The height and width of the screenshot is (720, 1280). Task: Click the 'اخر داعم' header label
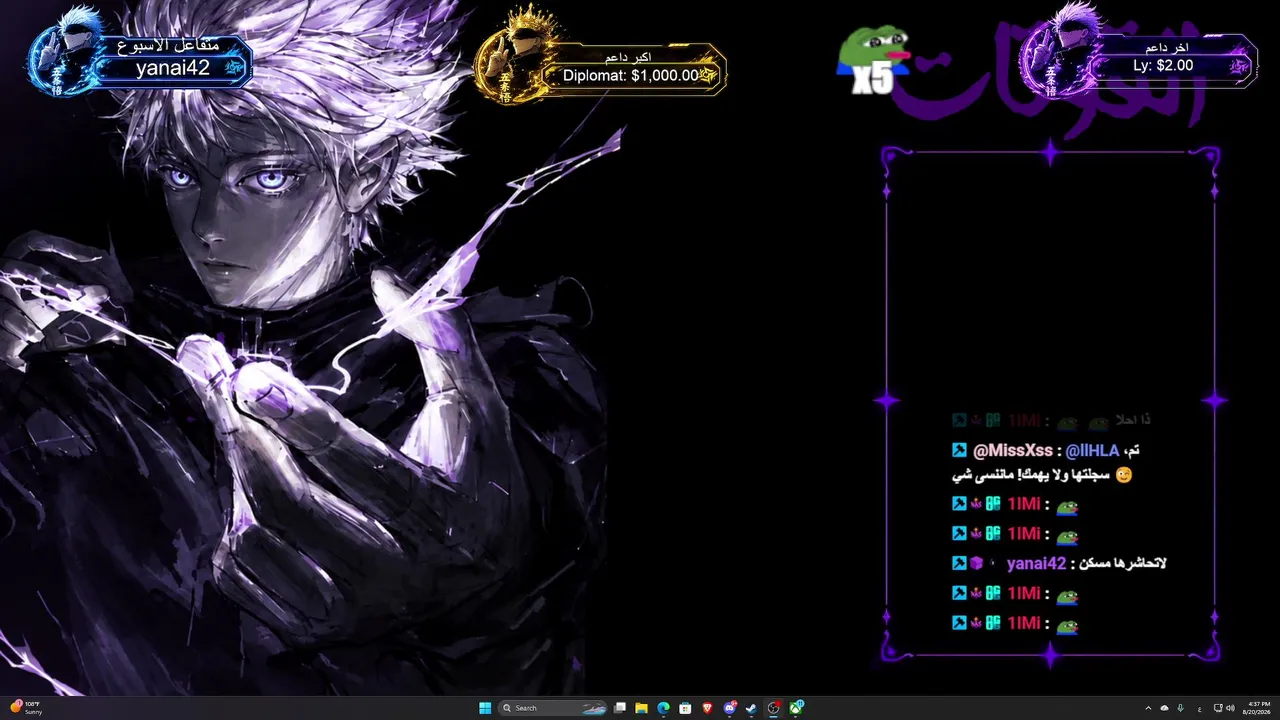point(1167,47)
